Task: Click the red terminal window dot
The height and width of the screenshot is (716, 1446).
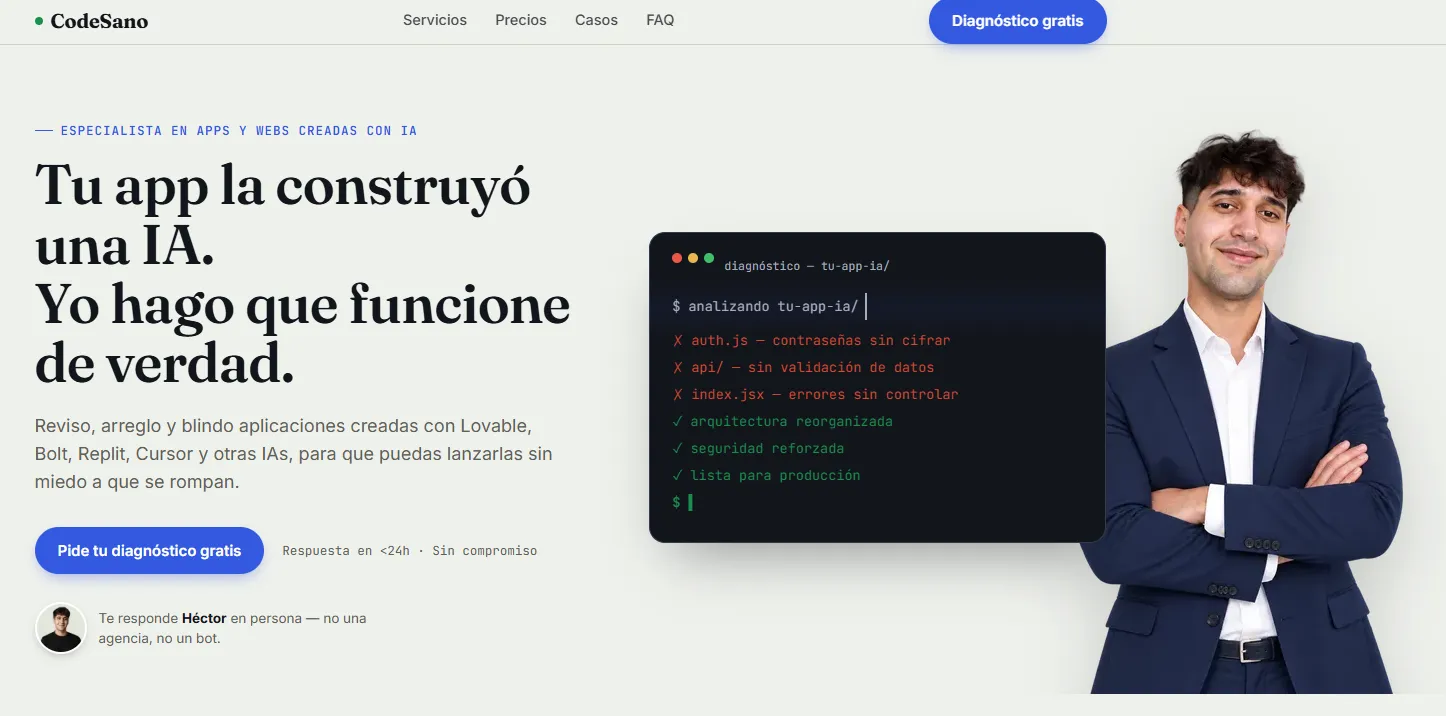Action: (677, 258)
